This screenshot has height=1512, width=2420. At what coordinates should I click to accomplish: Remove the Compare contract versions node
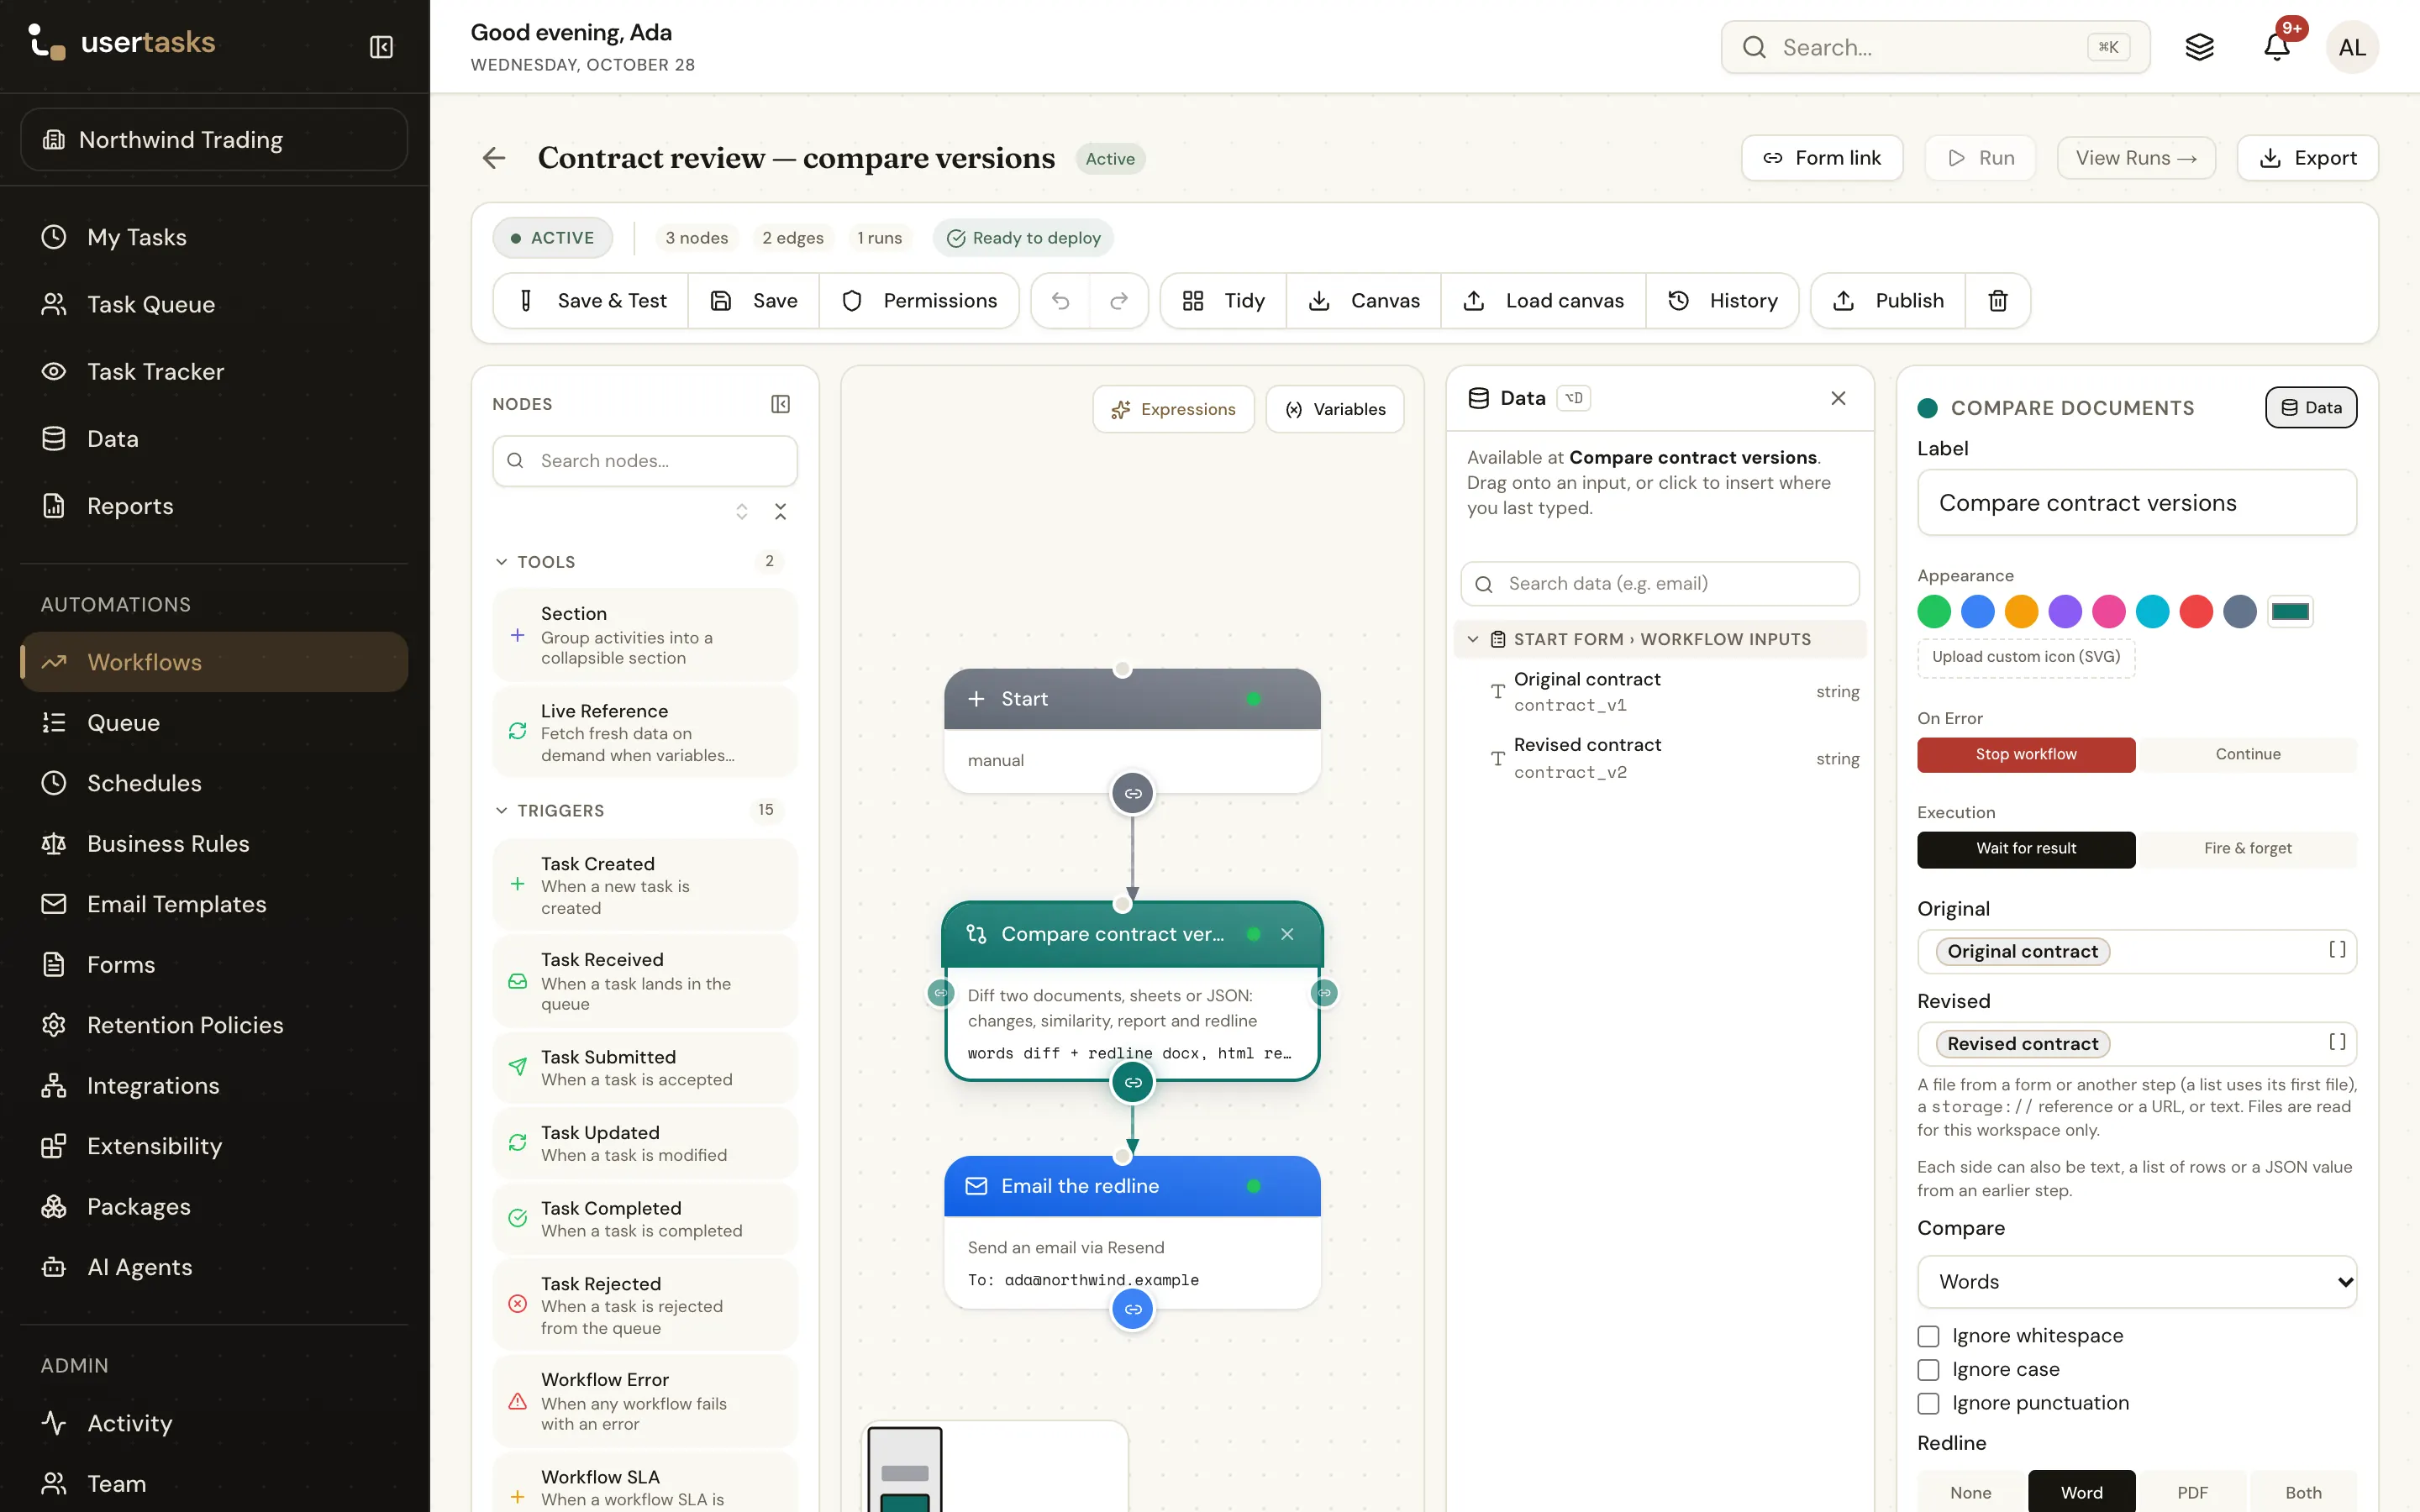(x=1287, y=934)
